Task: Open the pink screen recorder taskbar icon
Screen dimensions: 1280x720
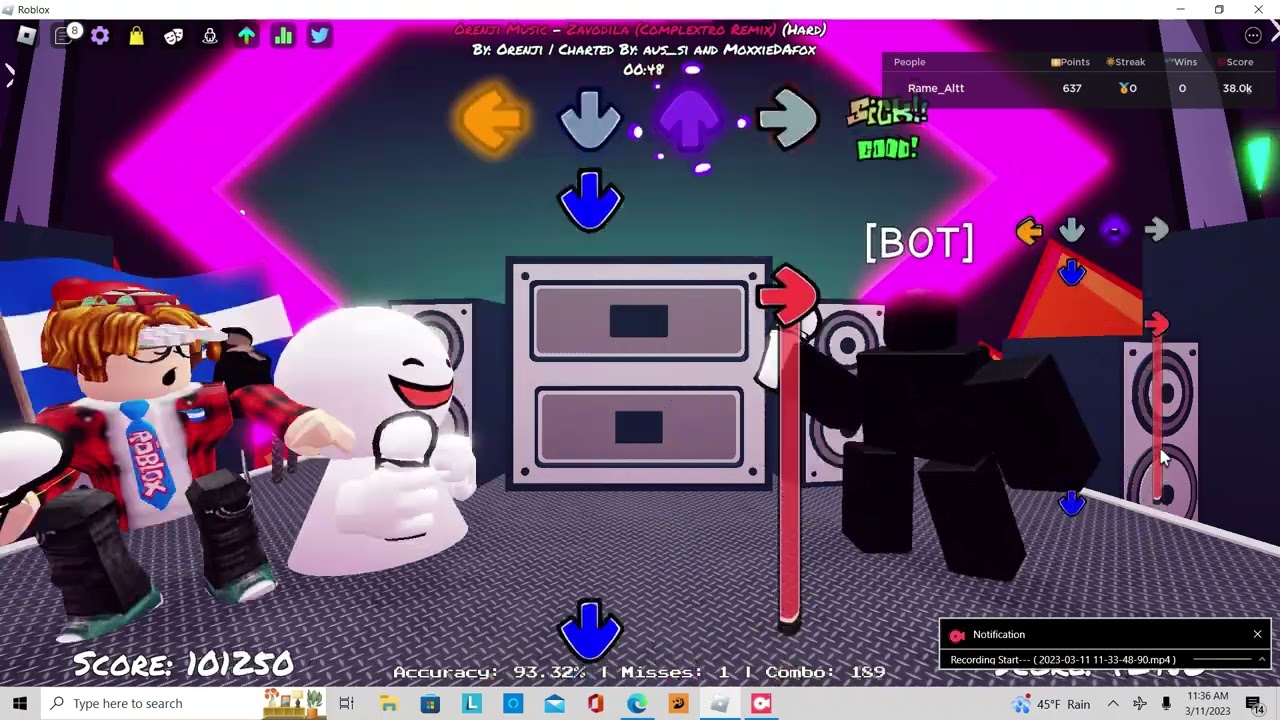Action: 762,704
